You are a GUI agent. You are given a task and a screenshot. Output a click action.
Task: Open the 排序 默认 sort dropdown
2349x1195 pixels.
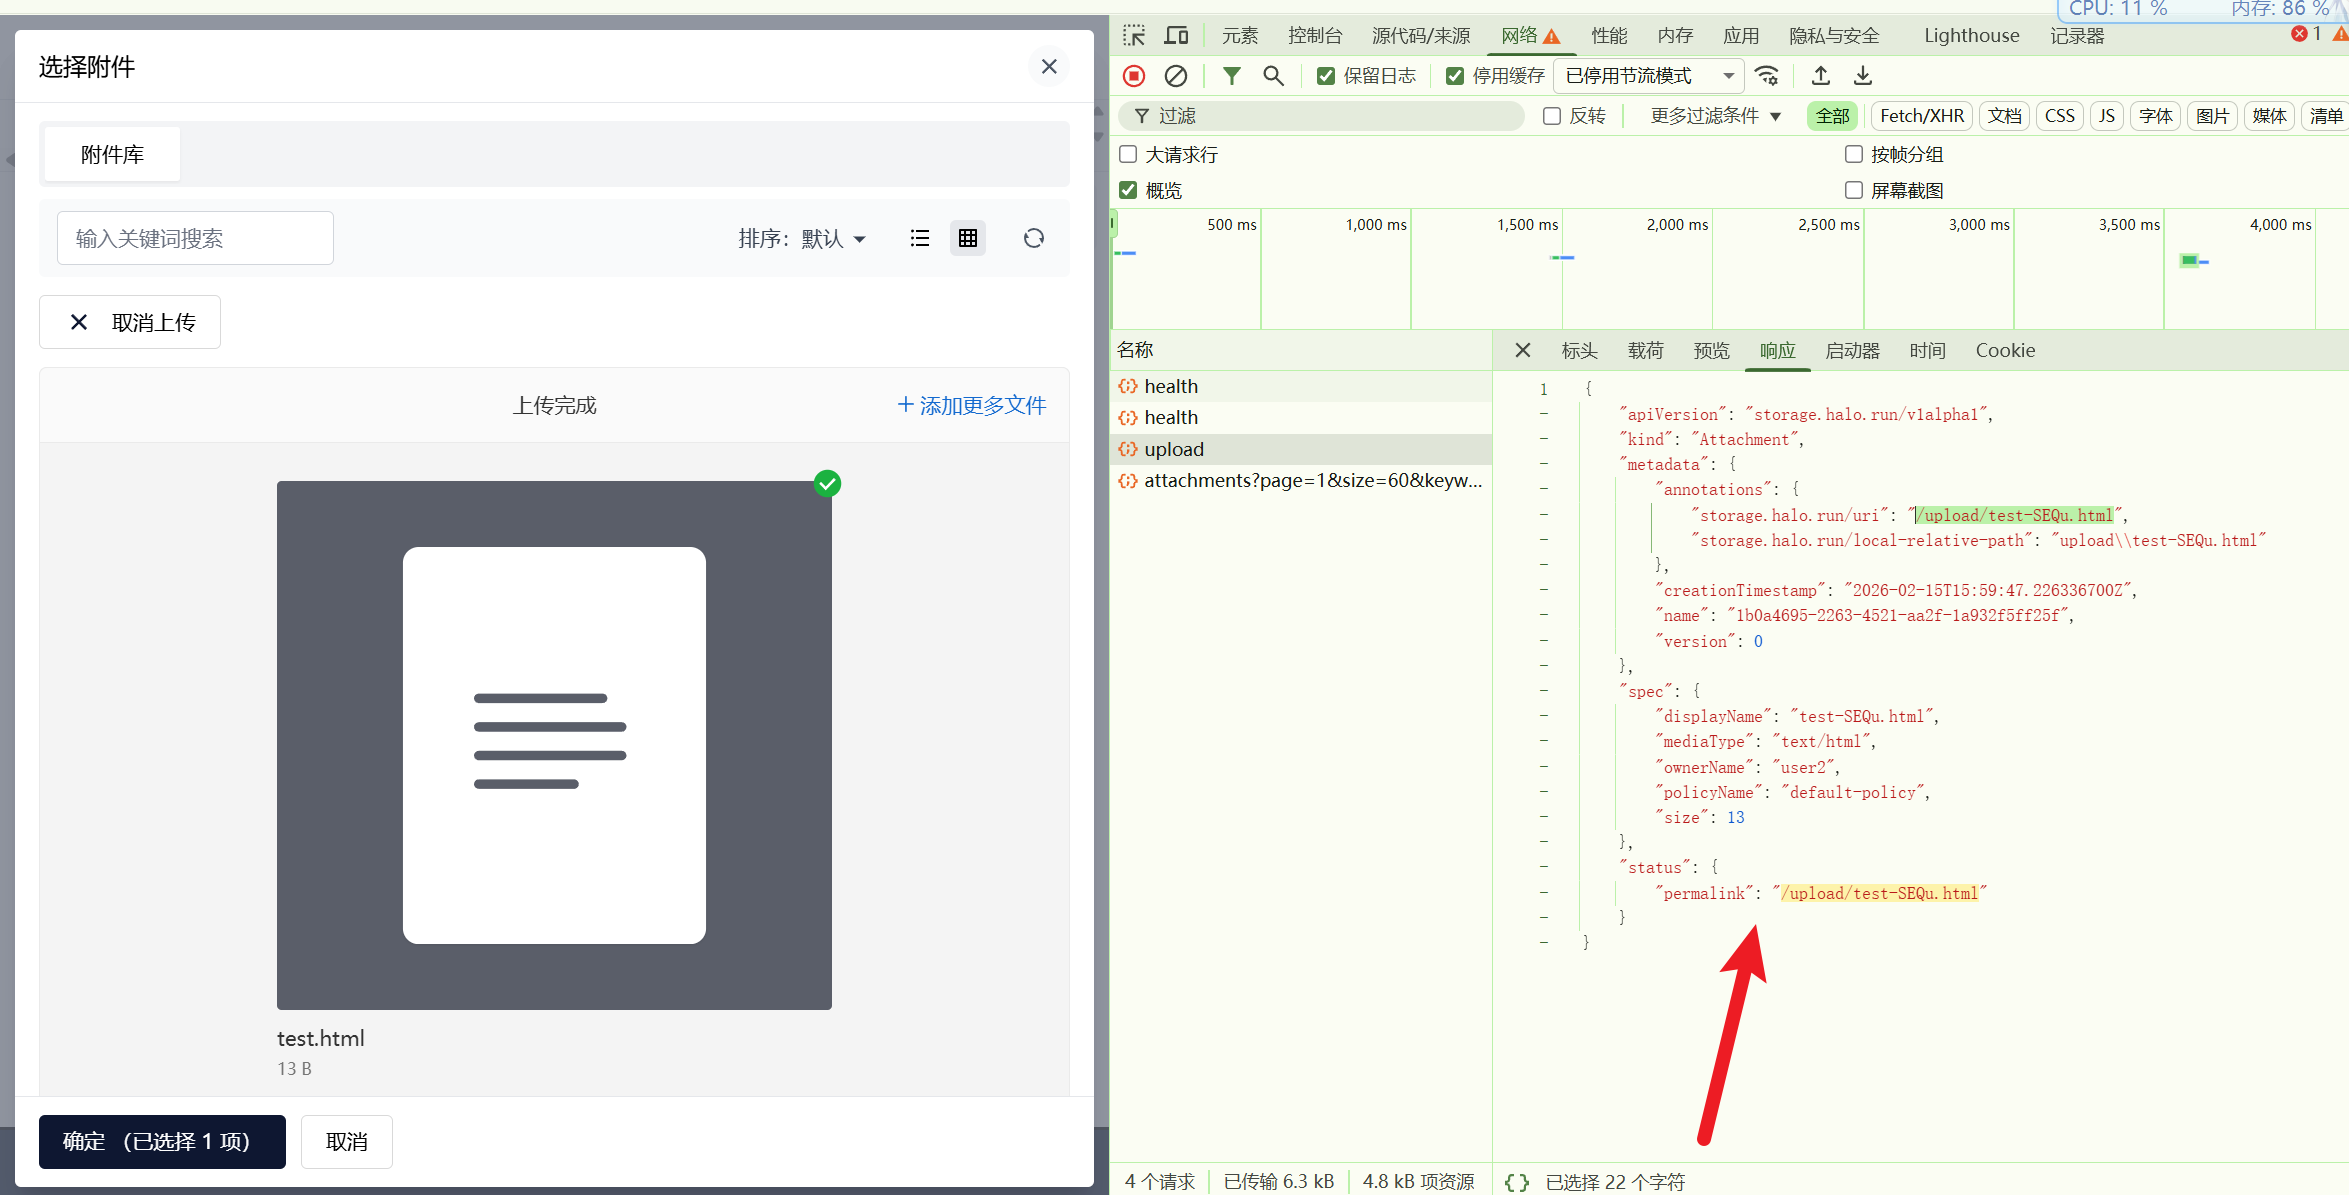[x=802, y=238]
